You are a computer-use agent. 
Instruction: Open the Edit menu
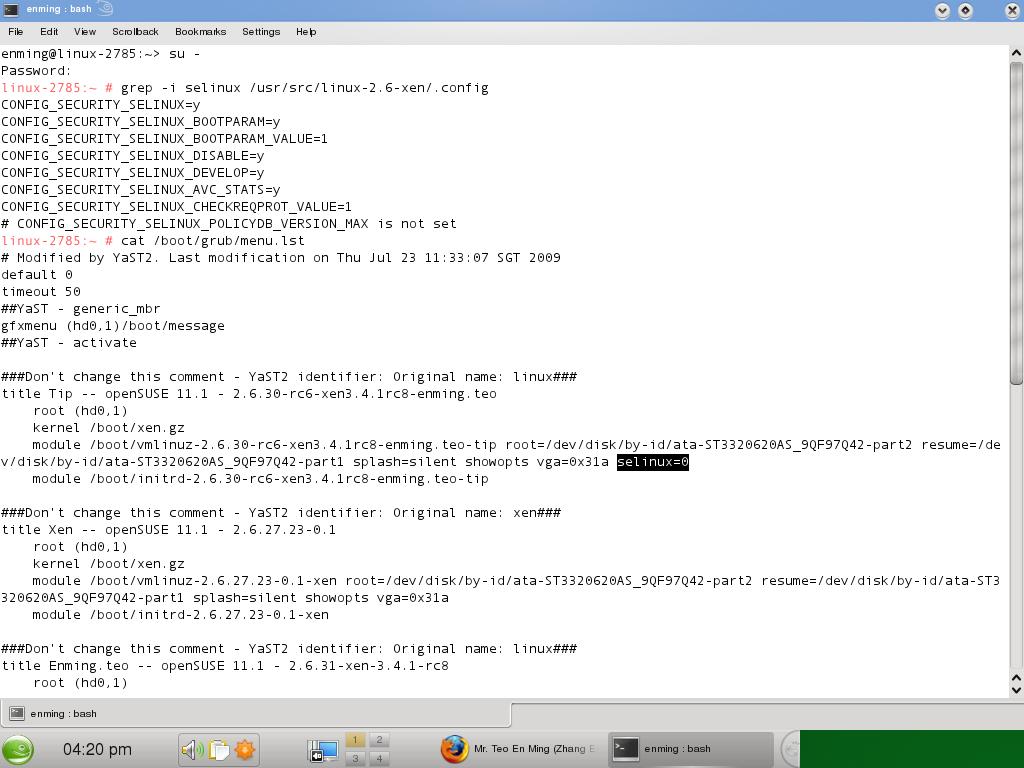49,31
